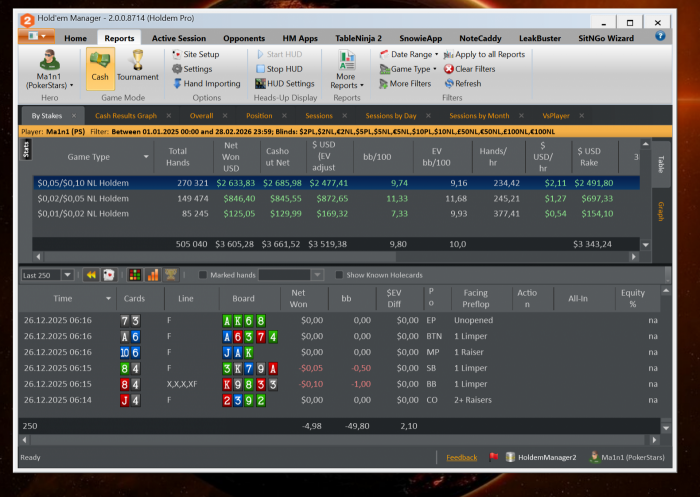Viewport: 700px width, 497px height.
Task: Open the help question mark icon
Action: 660,36
